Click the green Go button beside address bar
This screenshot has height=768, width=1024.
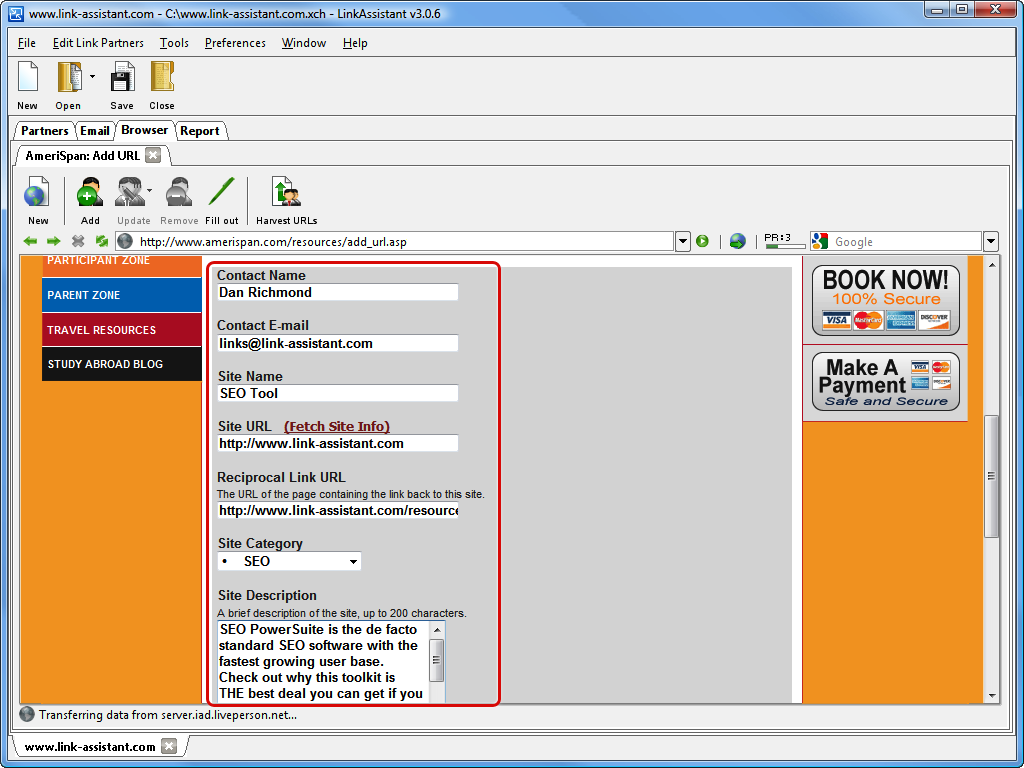tap(702, 242)
